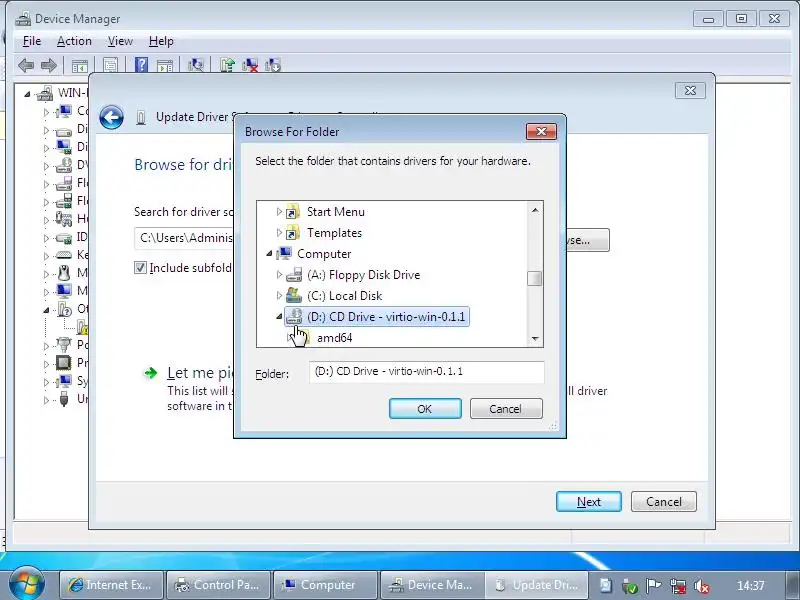Click OK in Browse For Folder dialog

click(x=425, y=409)
